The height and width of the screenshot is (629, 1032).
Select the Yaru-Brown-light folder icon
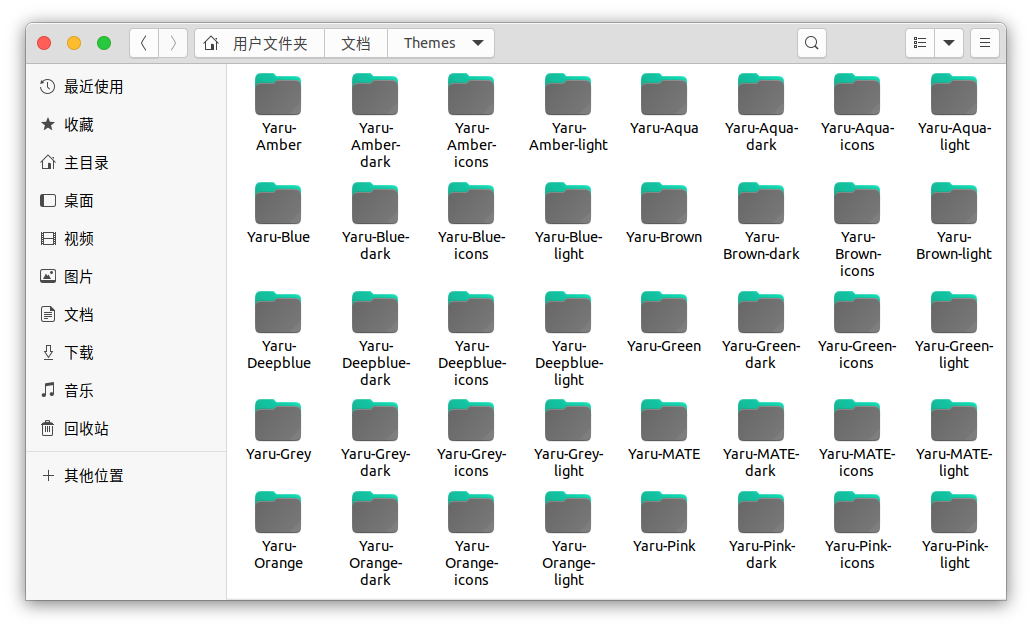953,203
